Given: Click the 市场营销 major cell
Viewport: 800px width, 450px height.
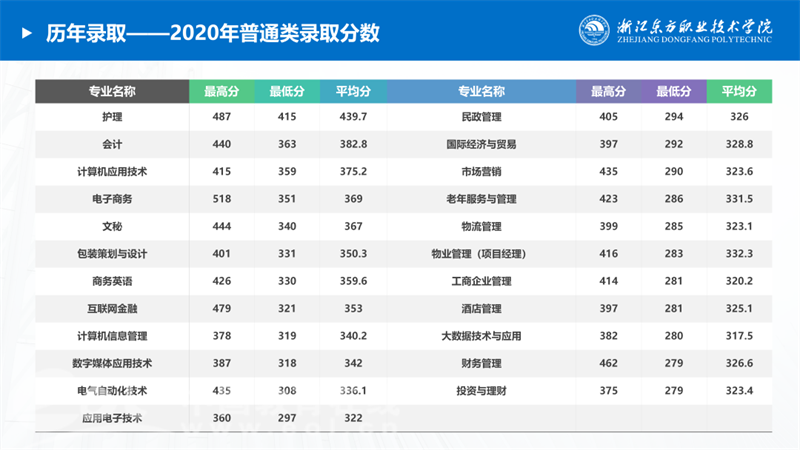Looking at the screenshot, I should pos(482,172).
